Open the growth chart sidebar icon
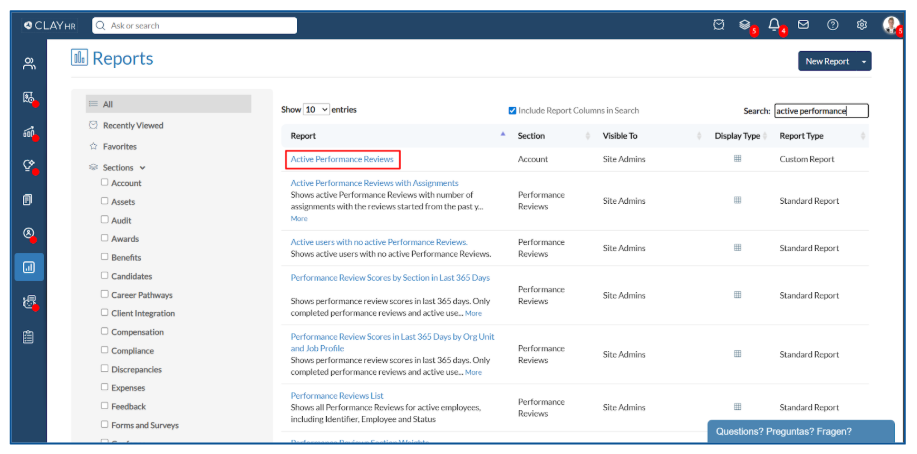 (x=29, y=132)
